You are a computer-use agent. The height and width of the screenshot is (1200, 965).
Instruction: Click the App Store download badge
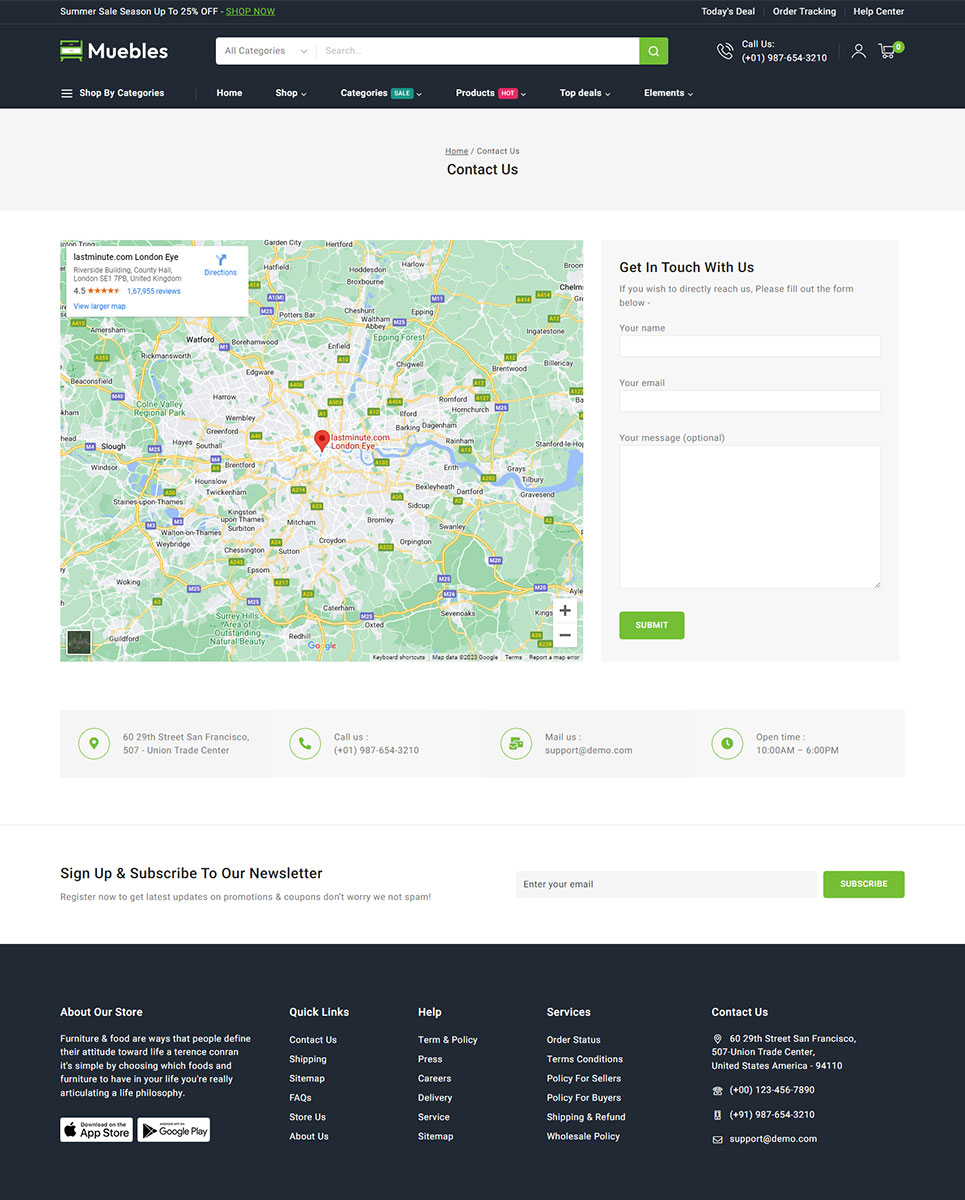tap(96, 1129)
